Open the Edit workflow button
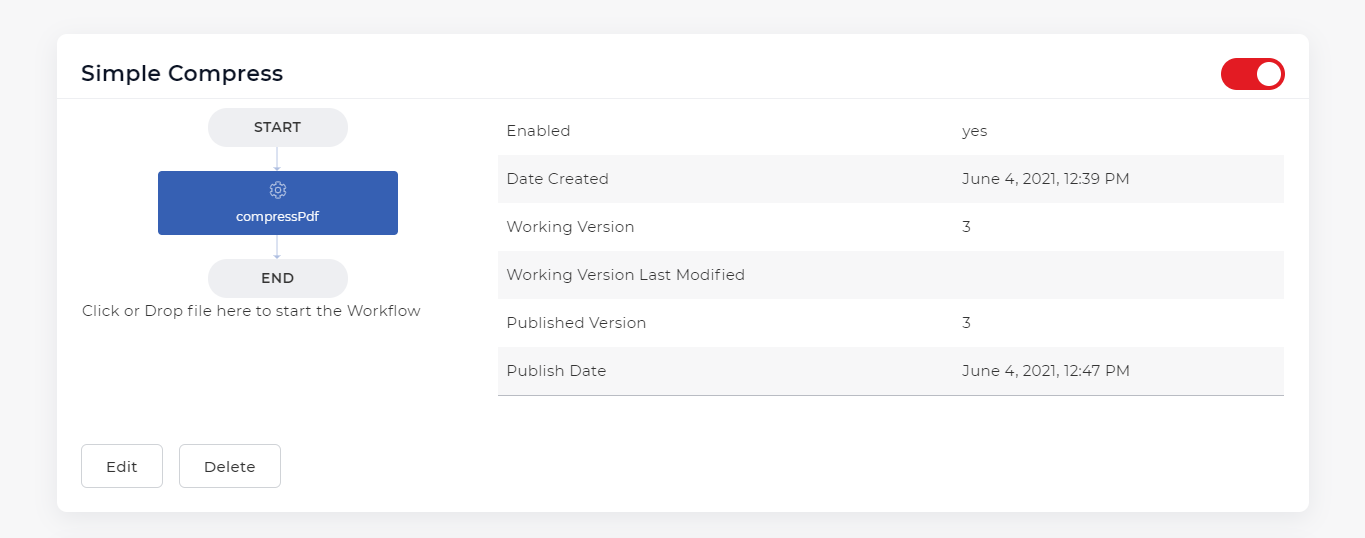The image size is (1365, 538). 122,466
